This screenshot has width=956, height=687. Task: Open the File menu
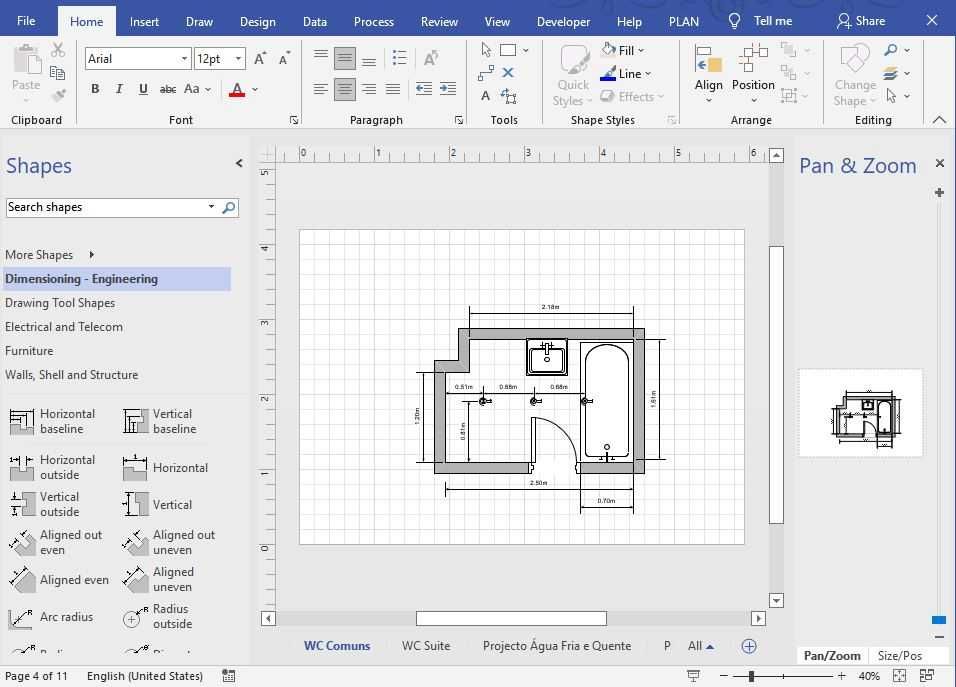point(26,21)
